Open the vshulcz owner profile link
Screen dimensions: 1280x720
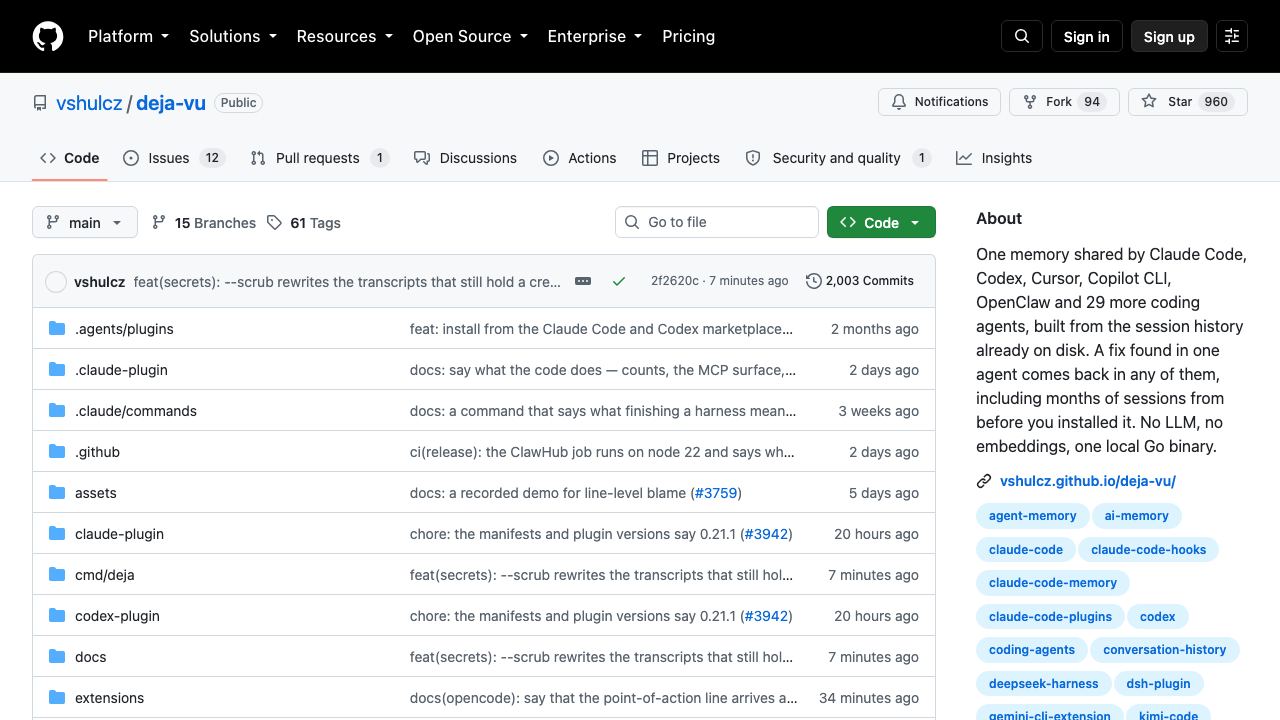tap(89, 103)
